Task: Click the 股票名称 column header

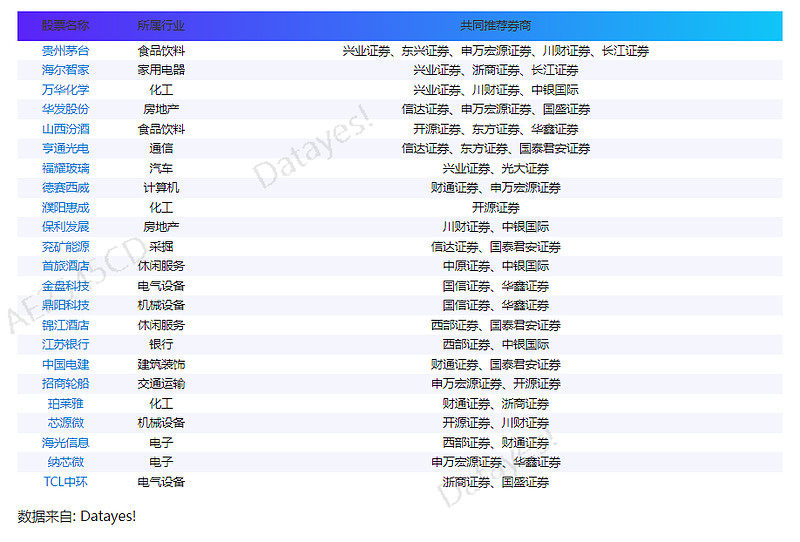Action: [x=65, y=25]
